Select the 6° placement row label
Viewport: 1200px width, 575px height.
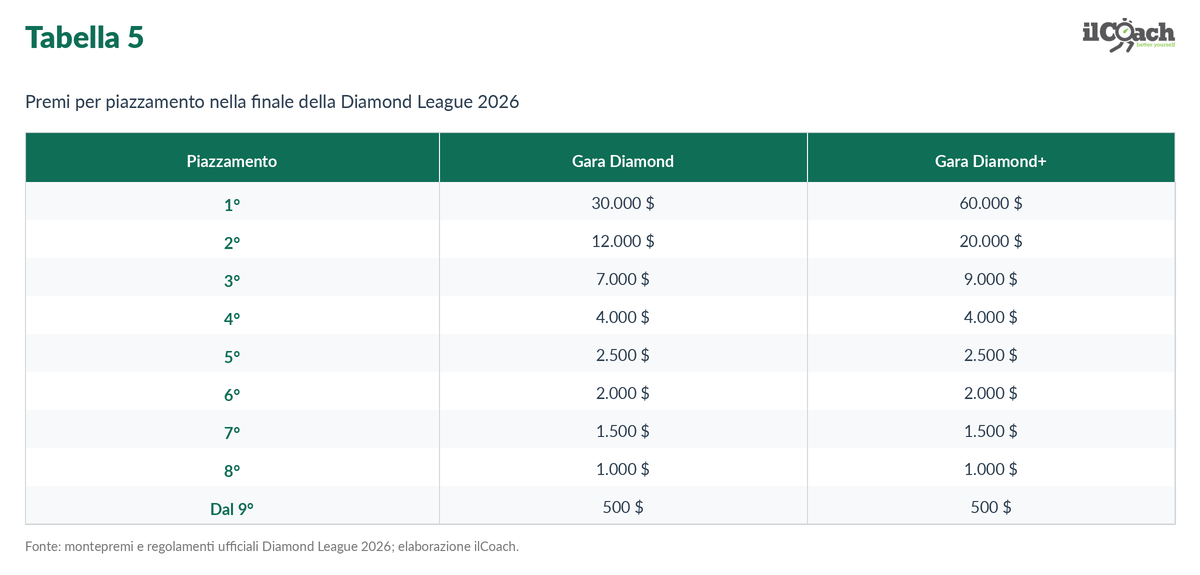tap(232, 394)
